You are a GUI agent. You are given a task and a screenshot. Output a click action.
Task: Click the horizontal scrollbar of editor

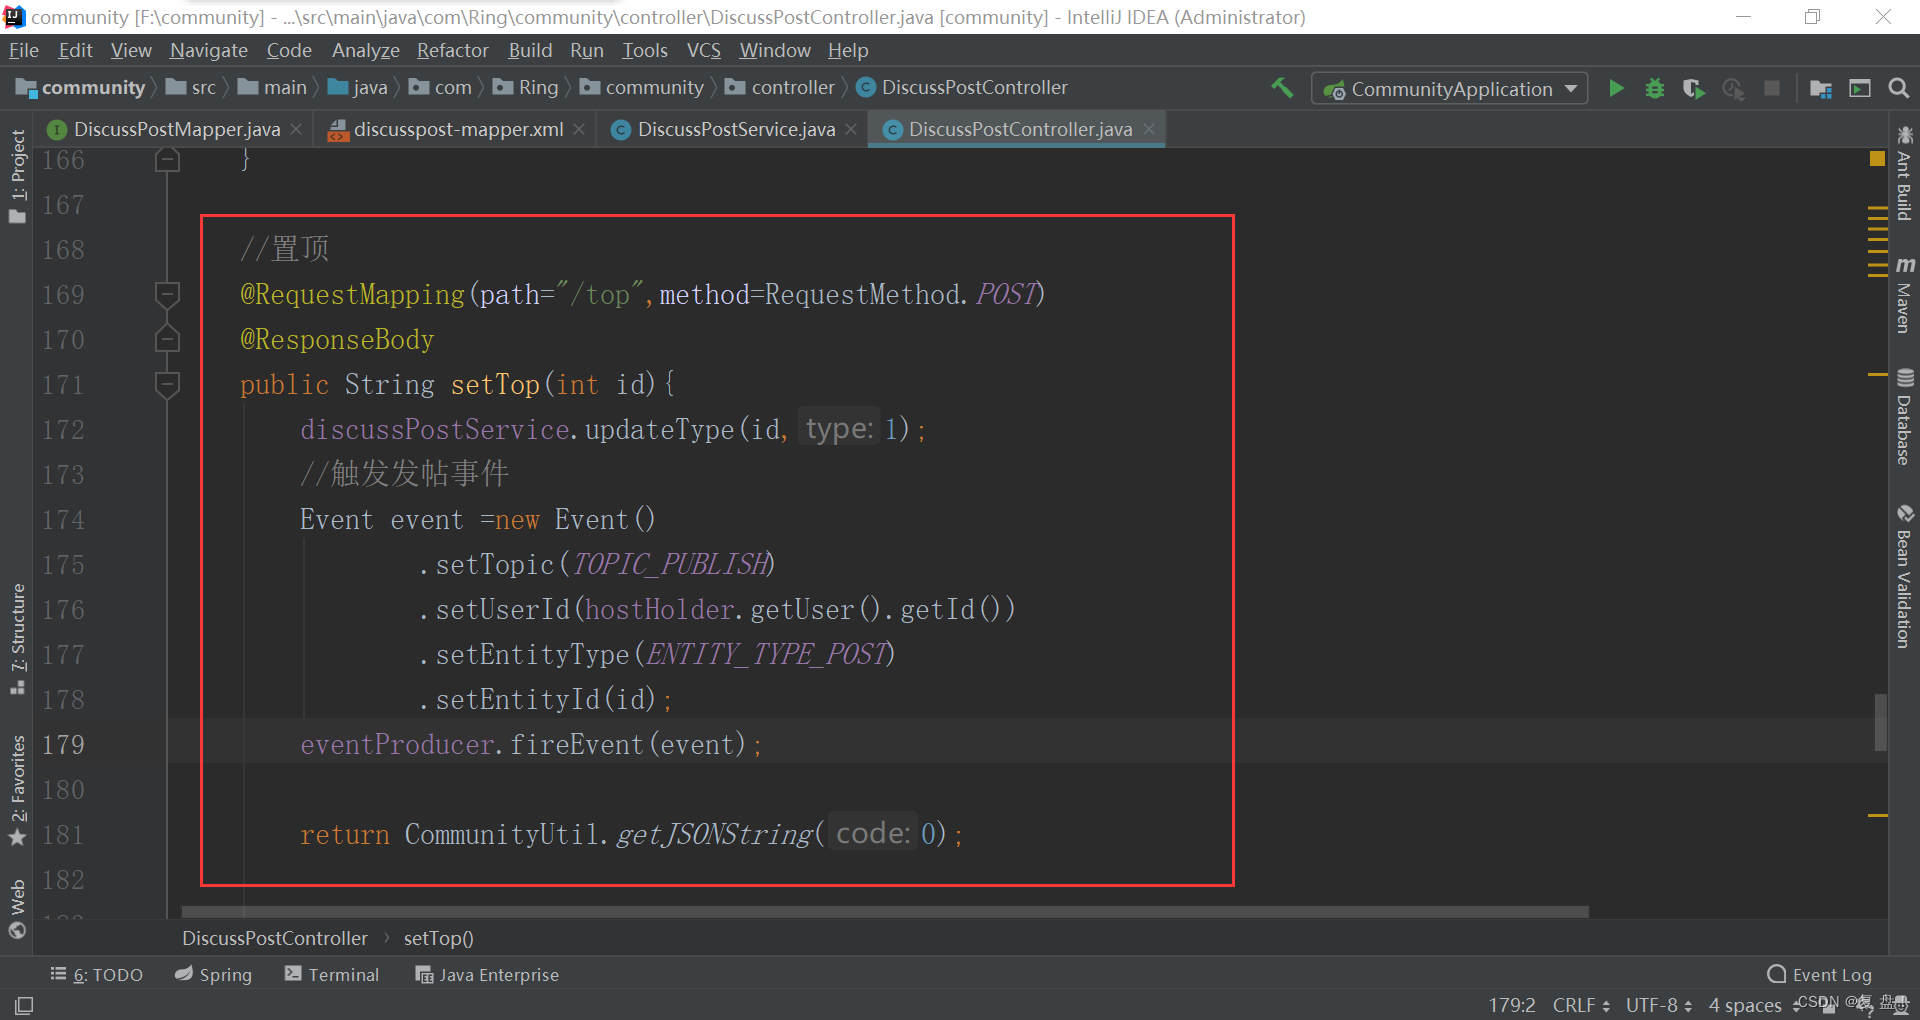click(885, 912)
